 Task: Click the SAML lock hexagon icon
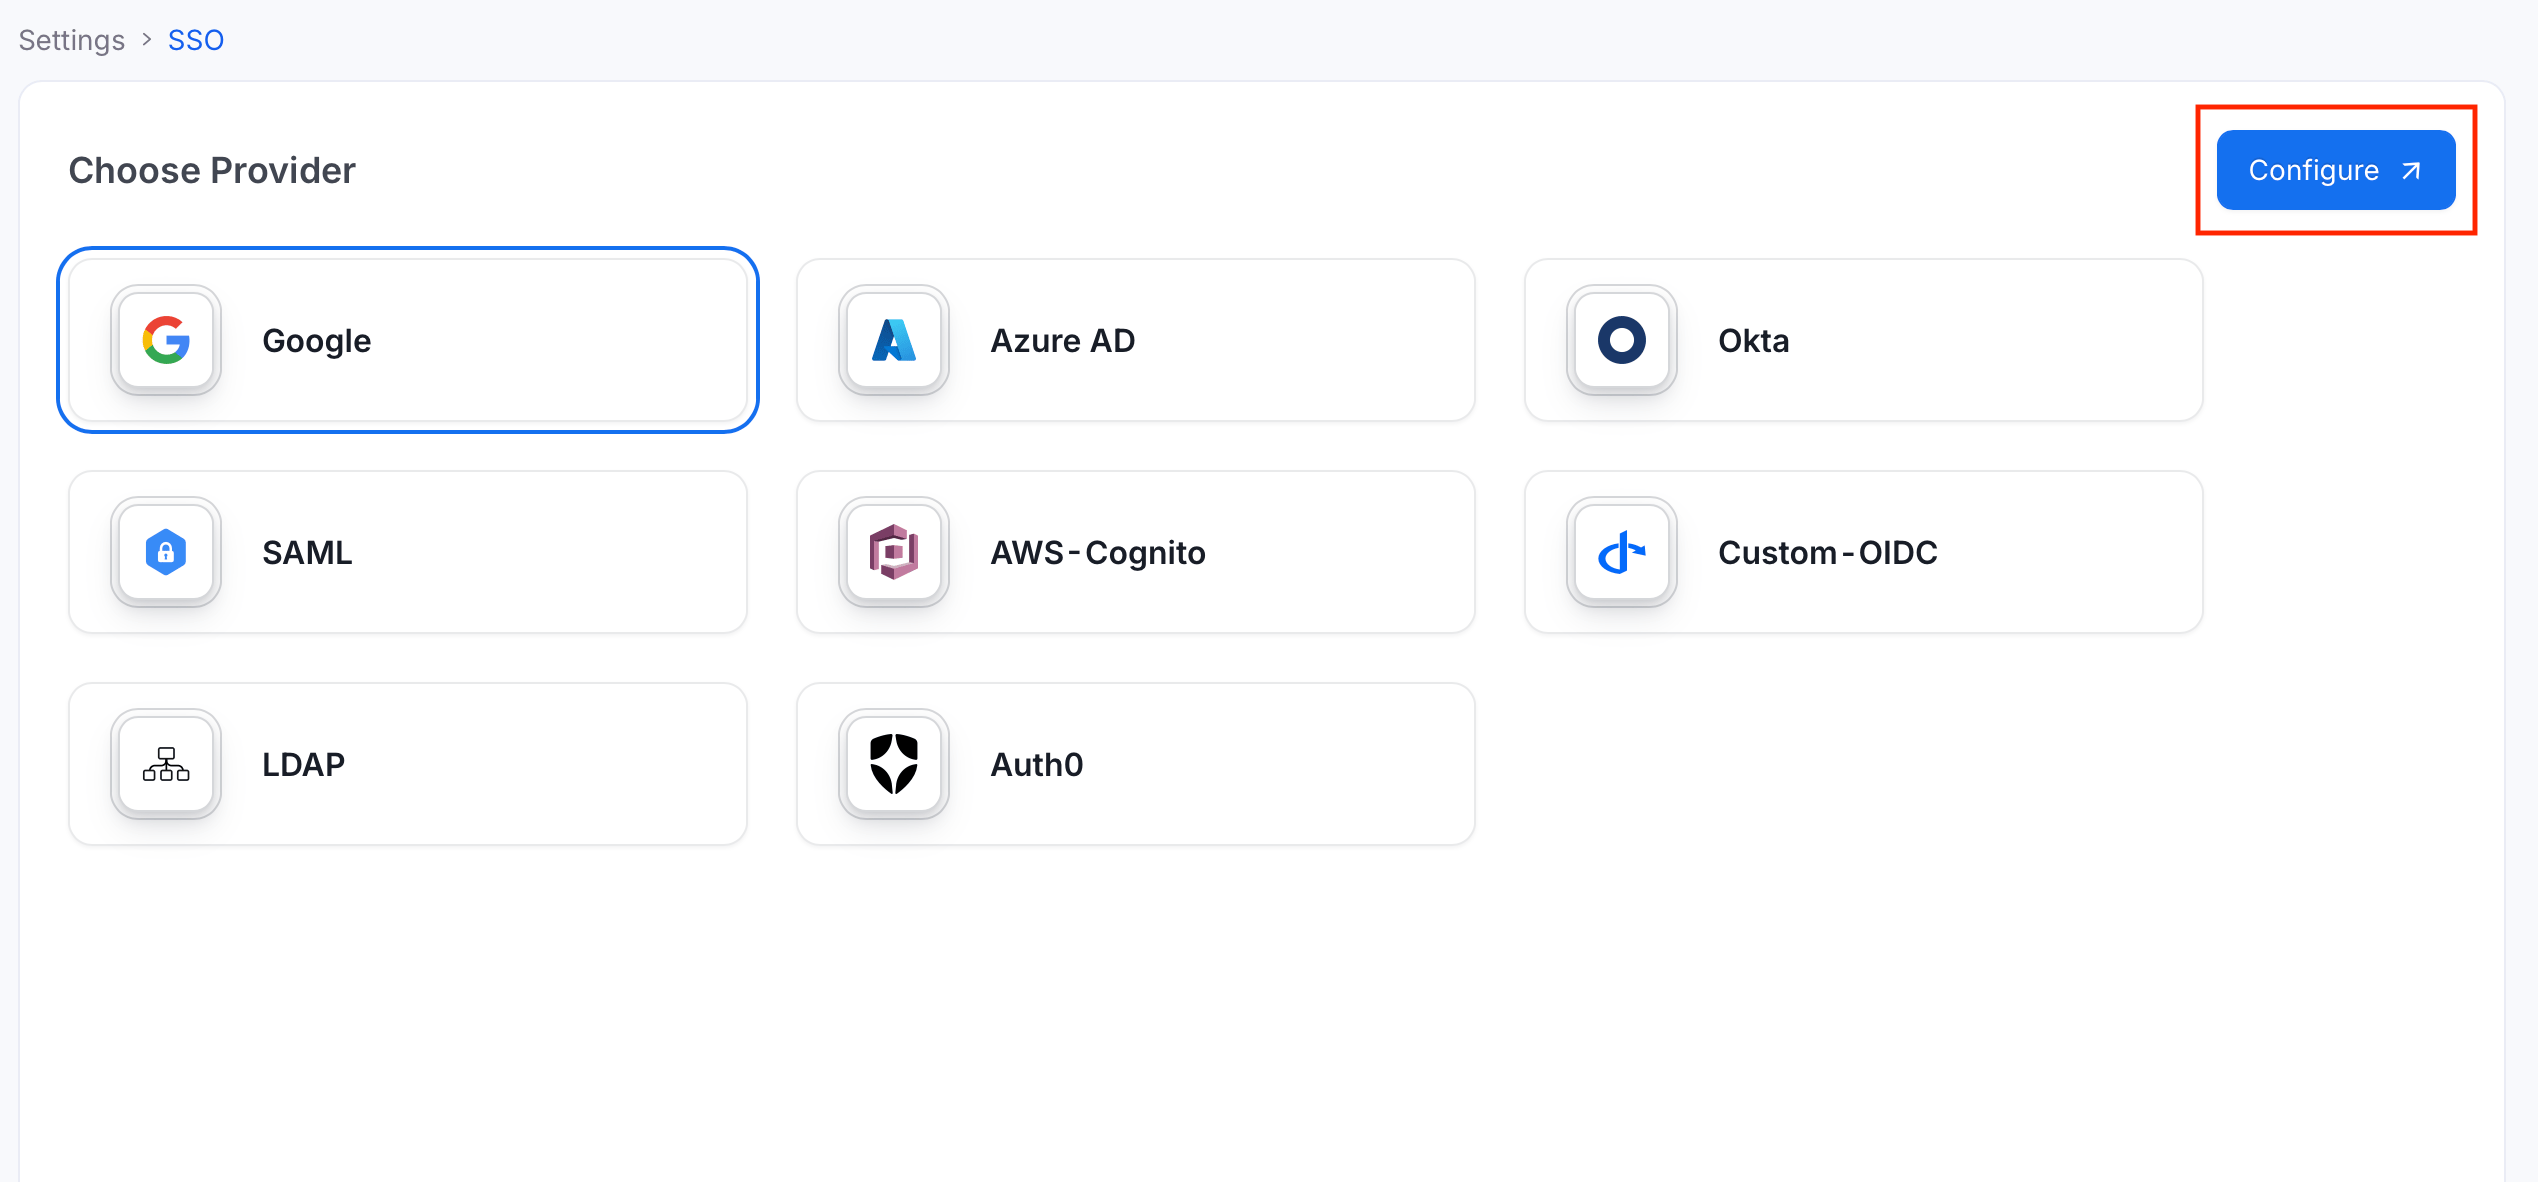166,552
